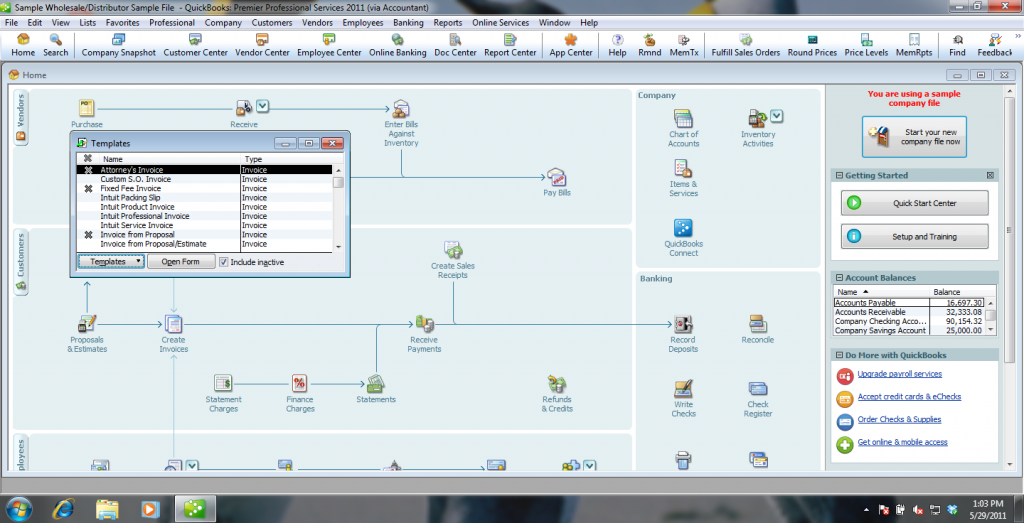Click the Templates list vertical scrollbar
The height and width of the screenshot is (523, 1024).
338,208
